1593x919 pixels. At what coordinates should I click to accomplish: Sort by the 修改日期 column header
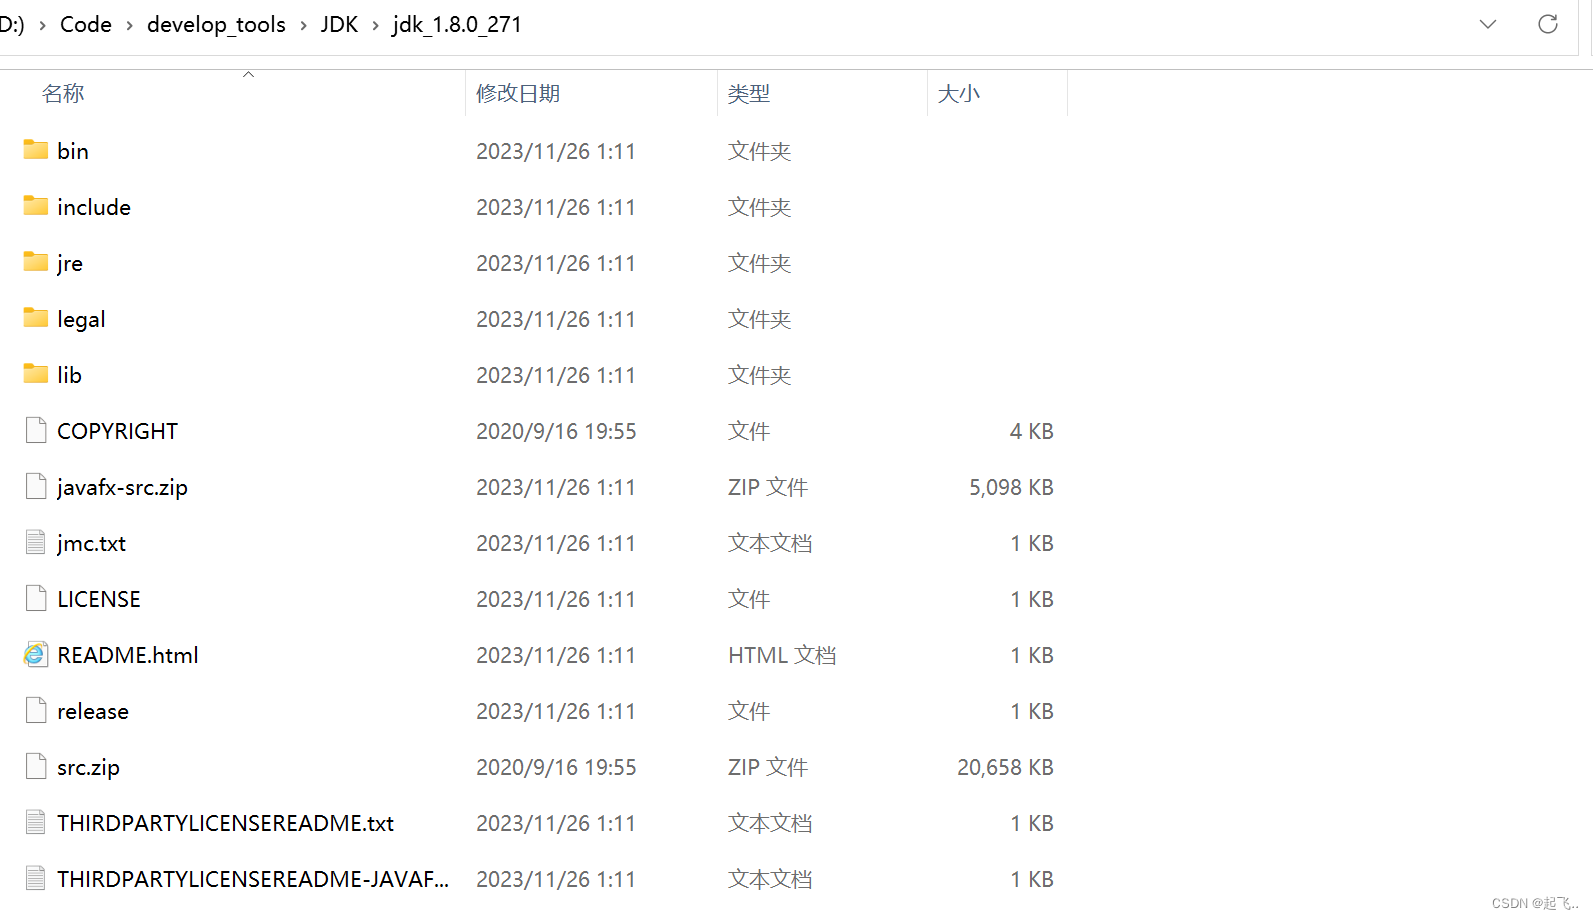point(518,93)
